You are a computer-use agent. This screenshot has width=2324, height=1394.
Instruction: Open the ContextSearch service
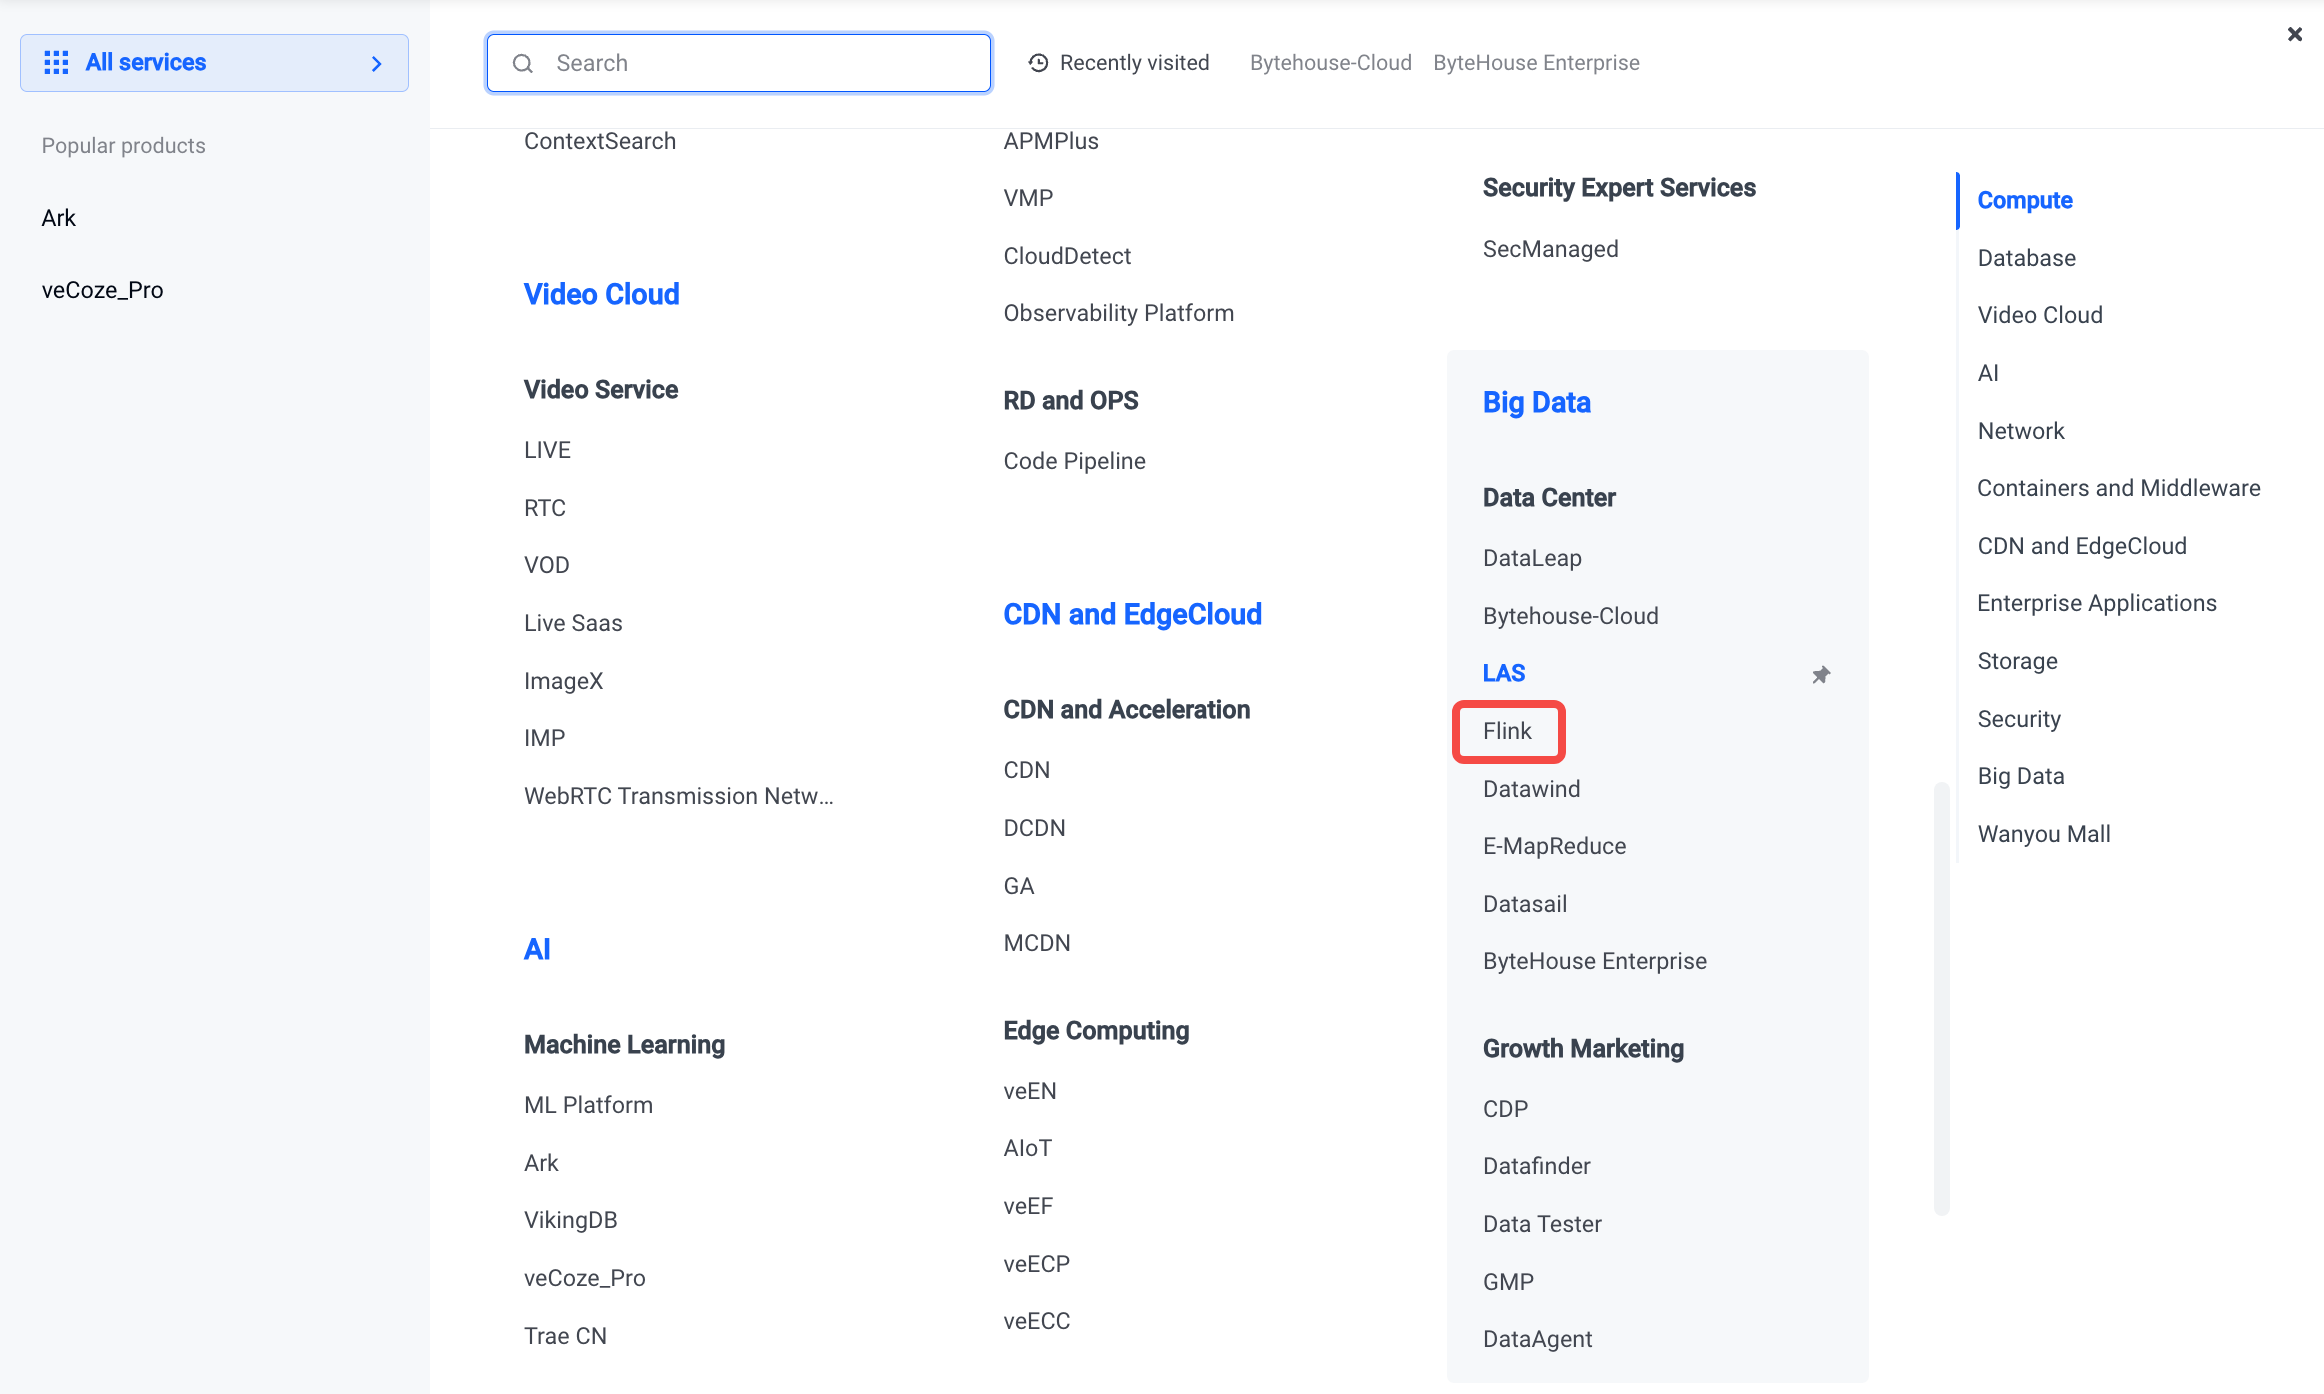(600, 141)
